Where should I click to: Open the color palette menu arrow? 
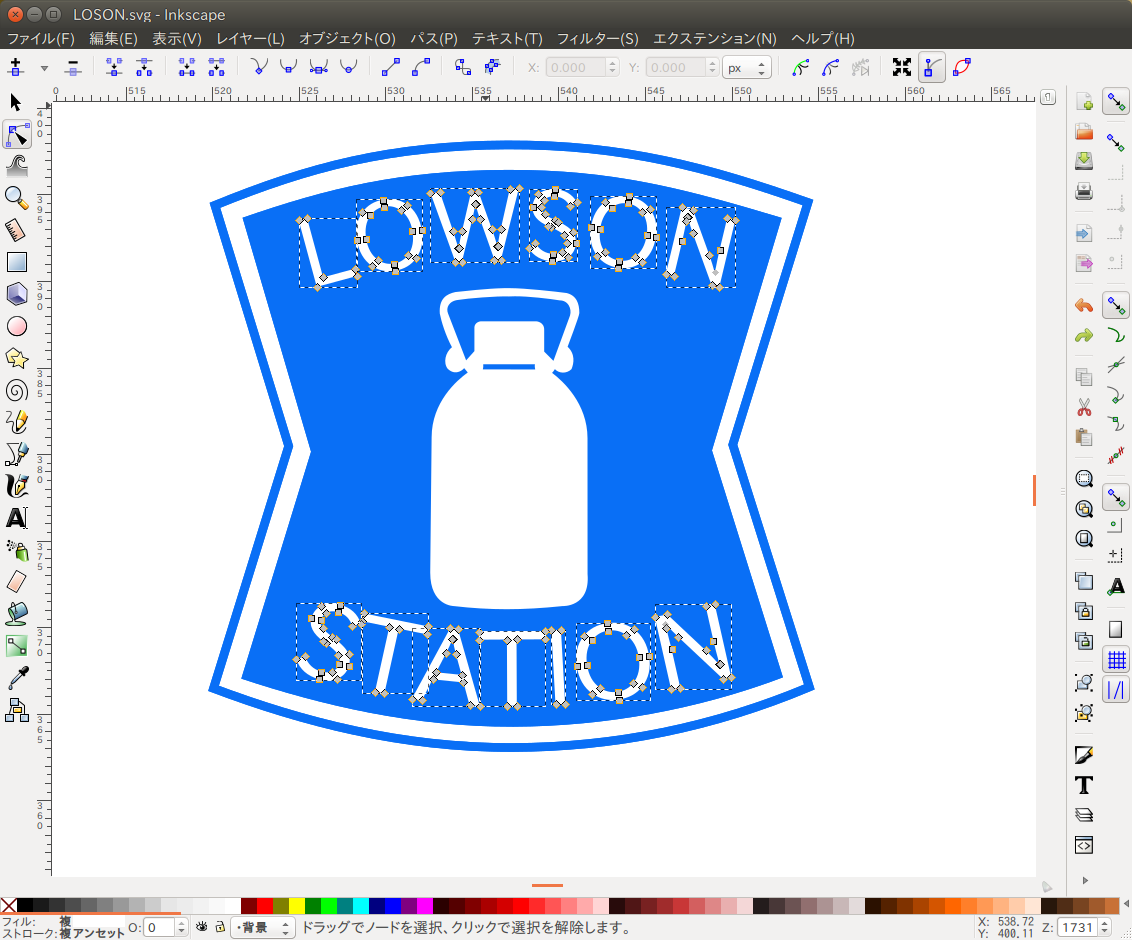1126,905
